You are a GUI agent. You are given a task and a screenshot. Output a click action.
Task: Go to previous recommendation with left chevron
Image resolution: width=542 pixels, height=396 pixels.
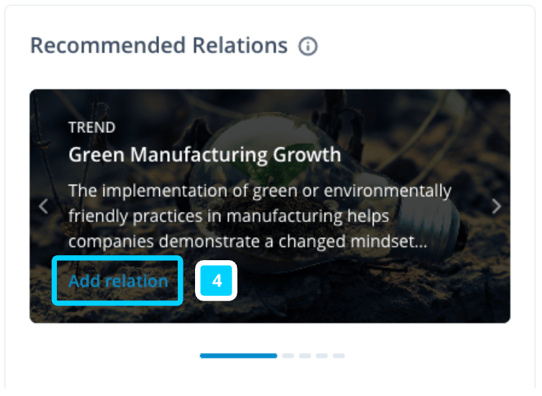[44, 206]
